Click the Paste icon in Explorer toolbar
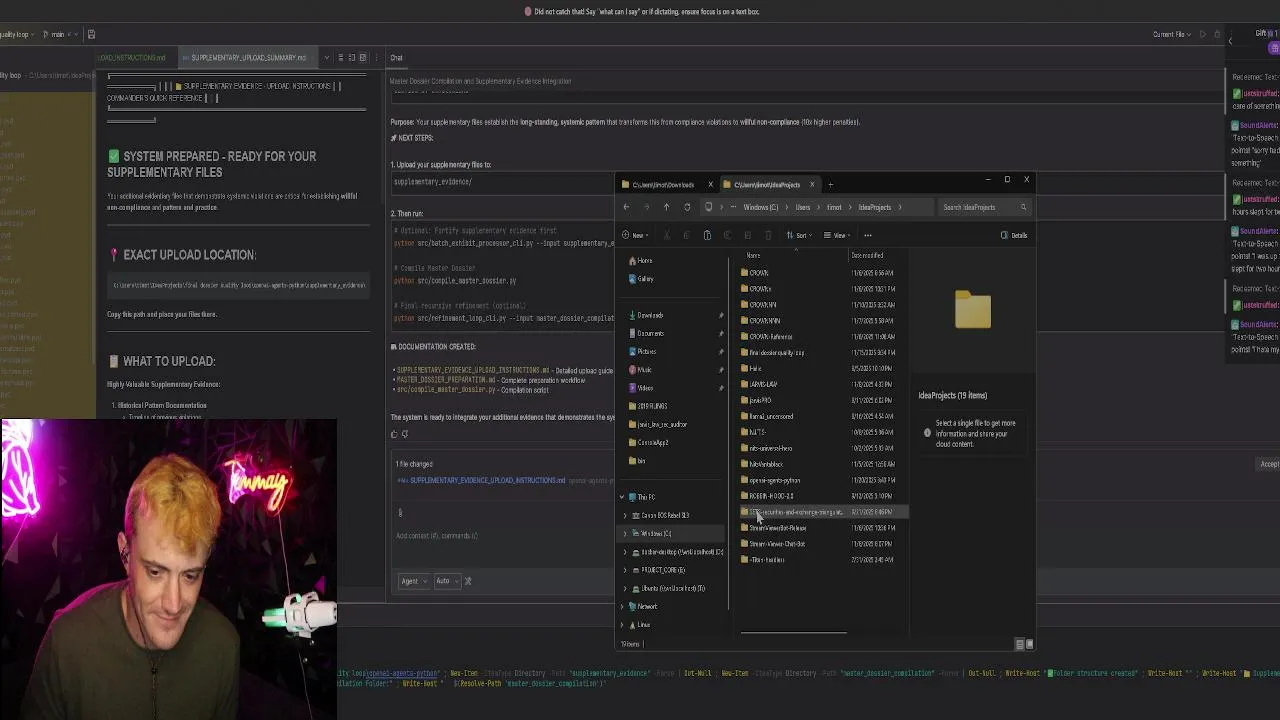1280x720 pixels. tap(707, 235)
